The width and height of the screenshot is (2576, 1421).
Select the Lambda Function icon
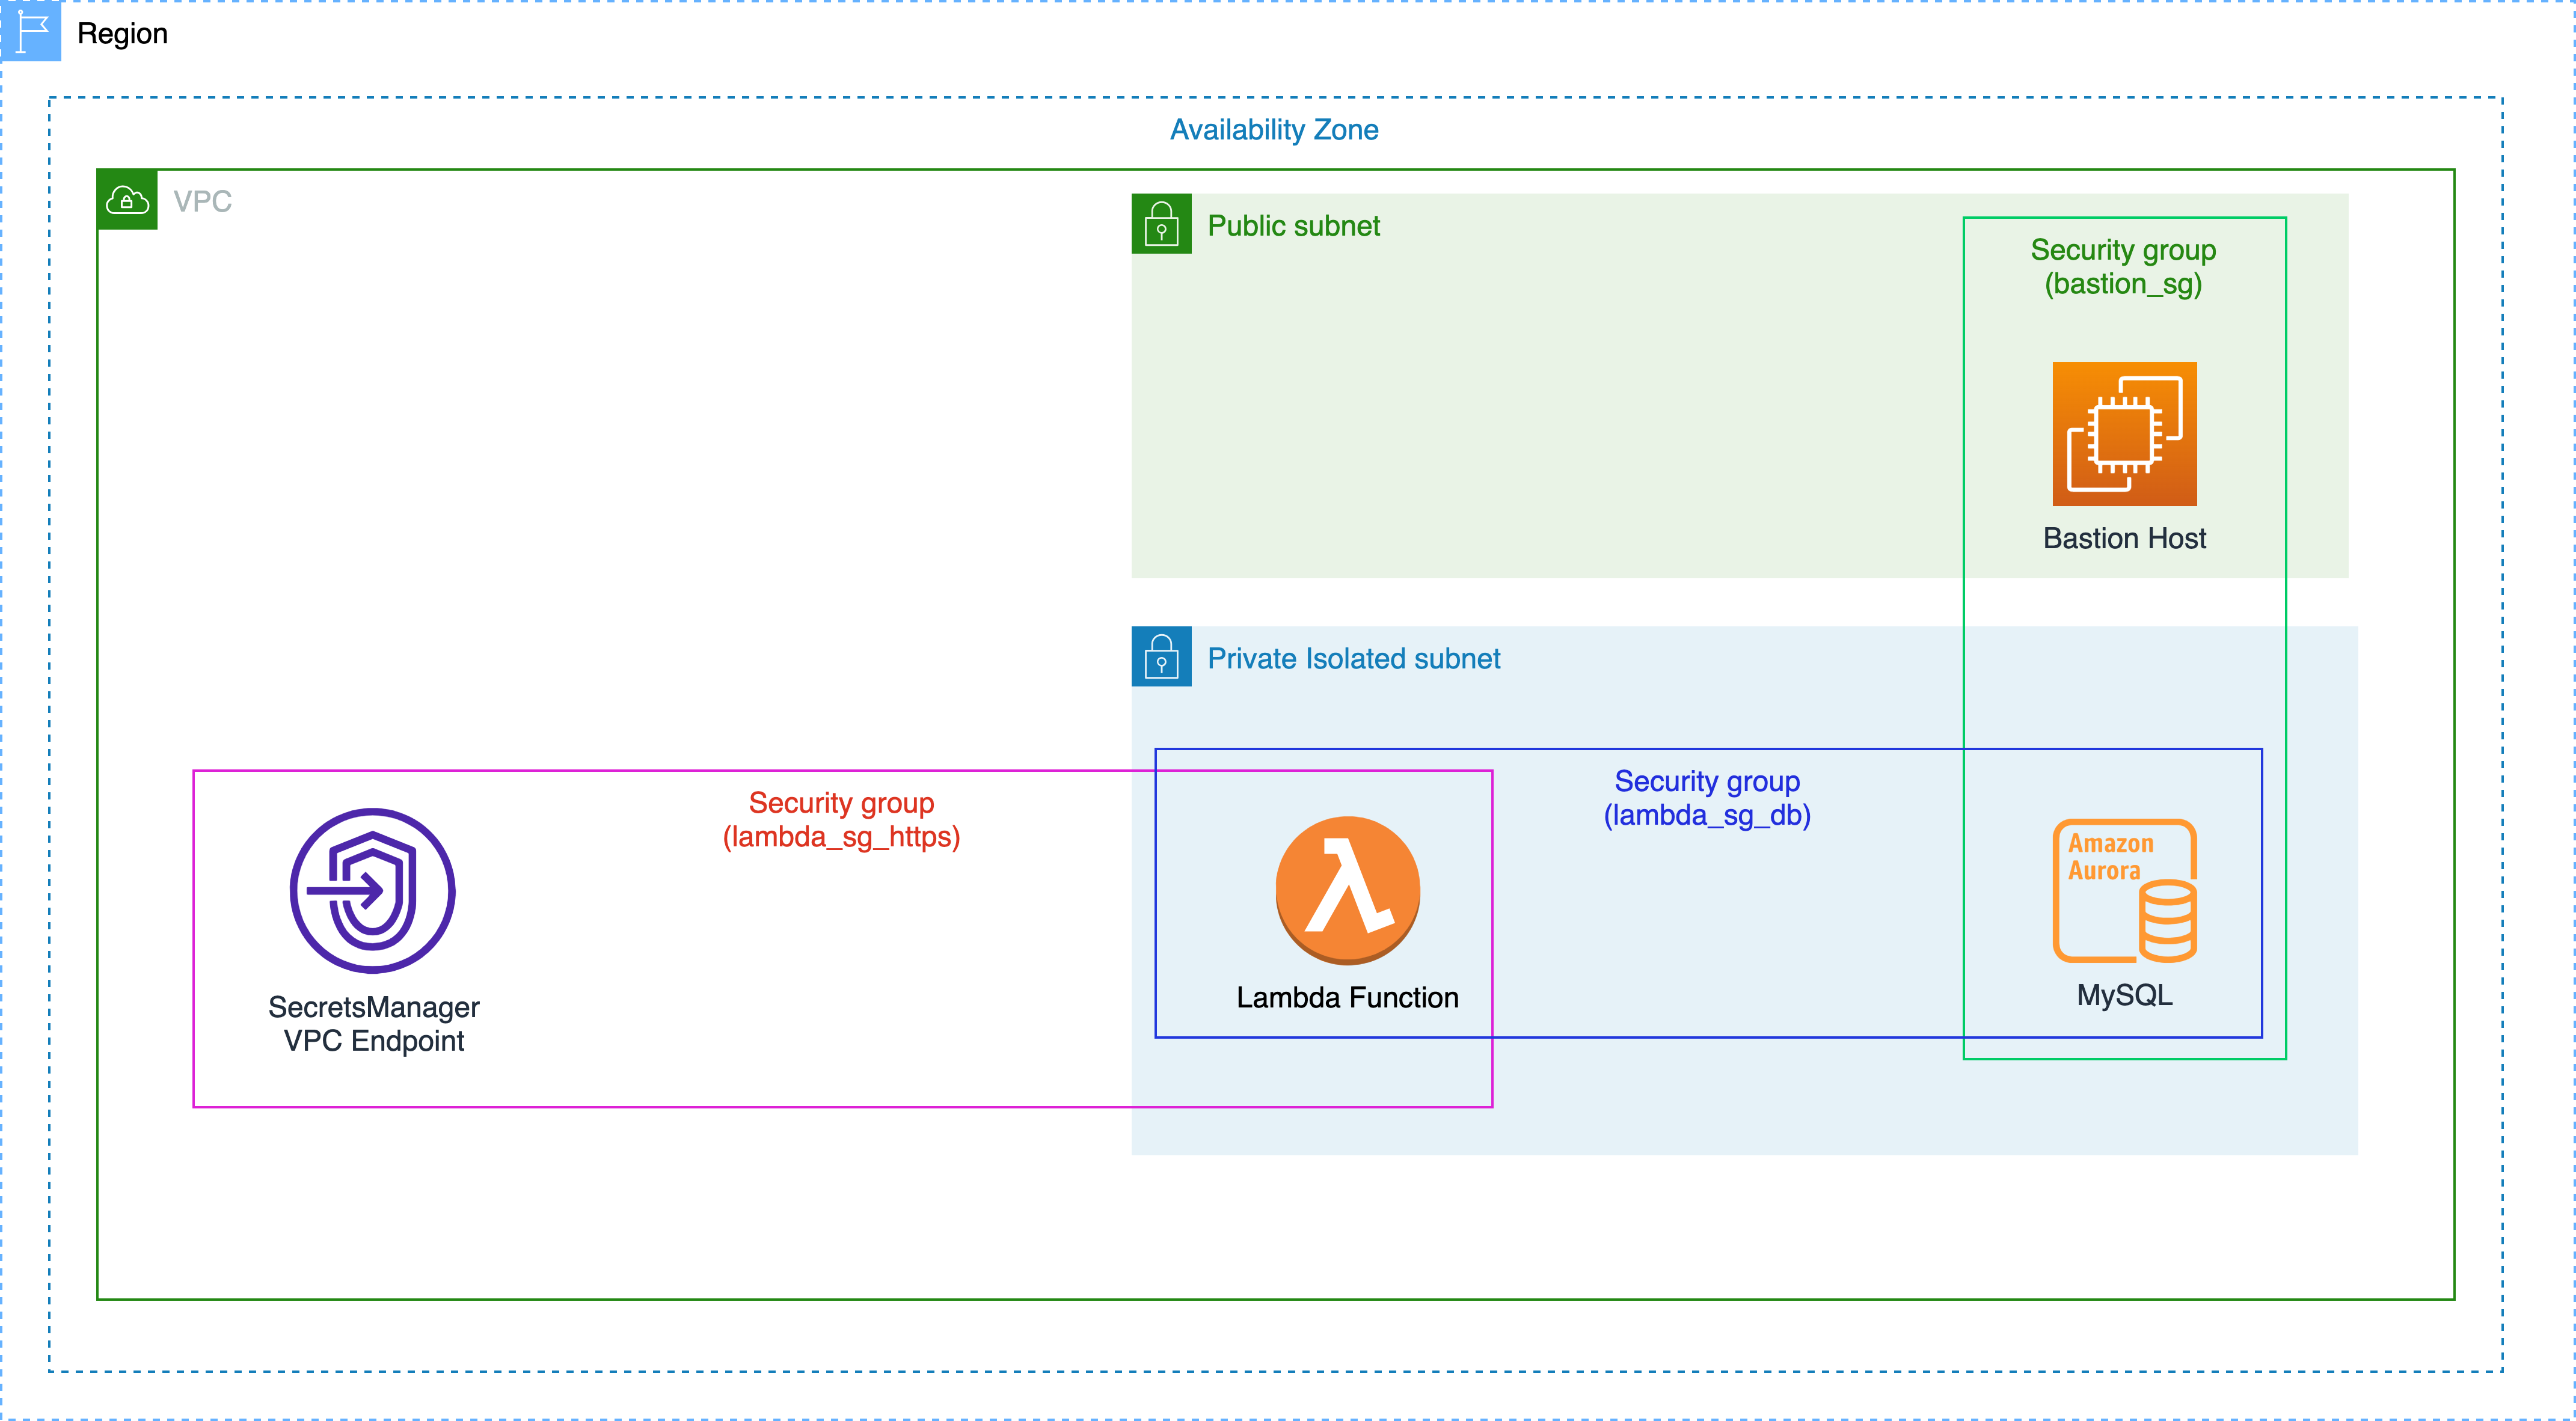[x=1347, y=890]
